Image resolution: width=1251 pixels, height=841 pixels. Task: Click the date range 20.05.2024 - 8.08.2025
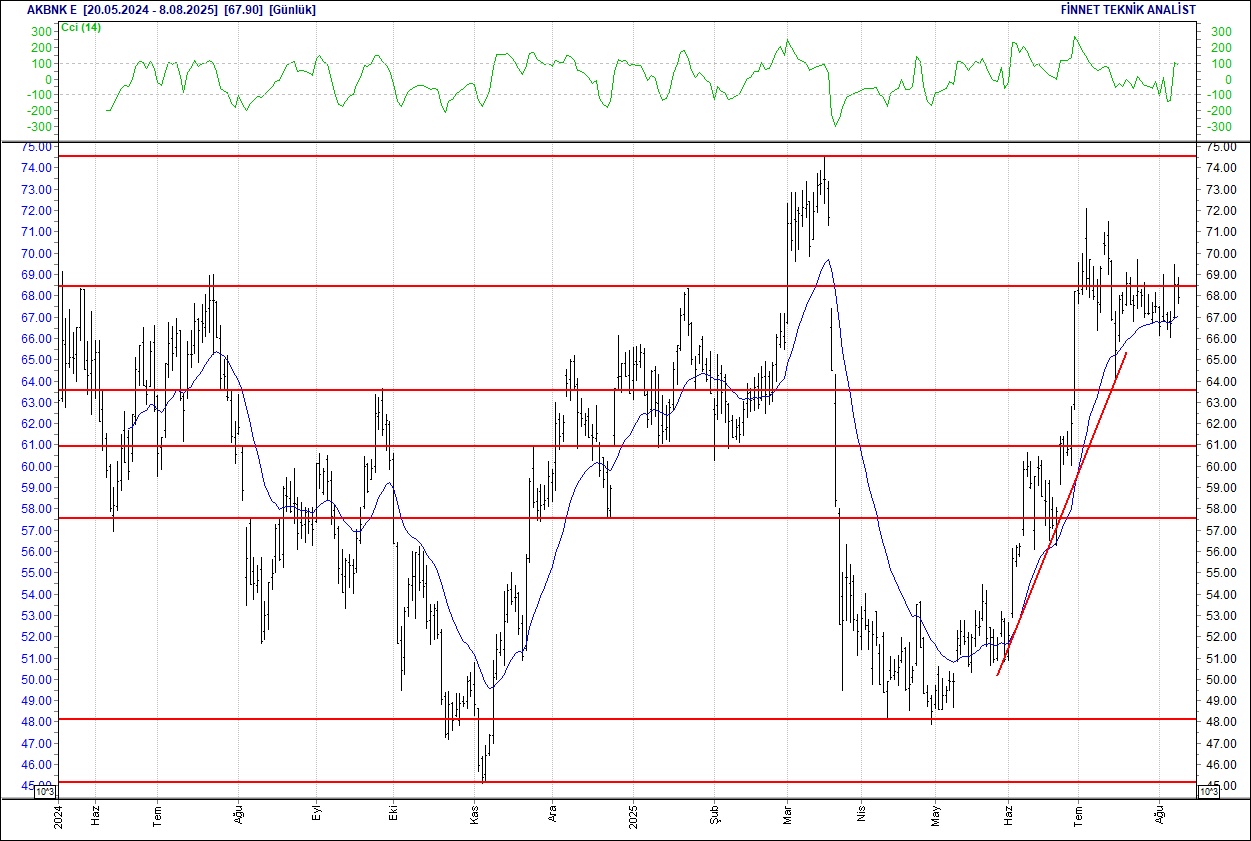151,9
